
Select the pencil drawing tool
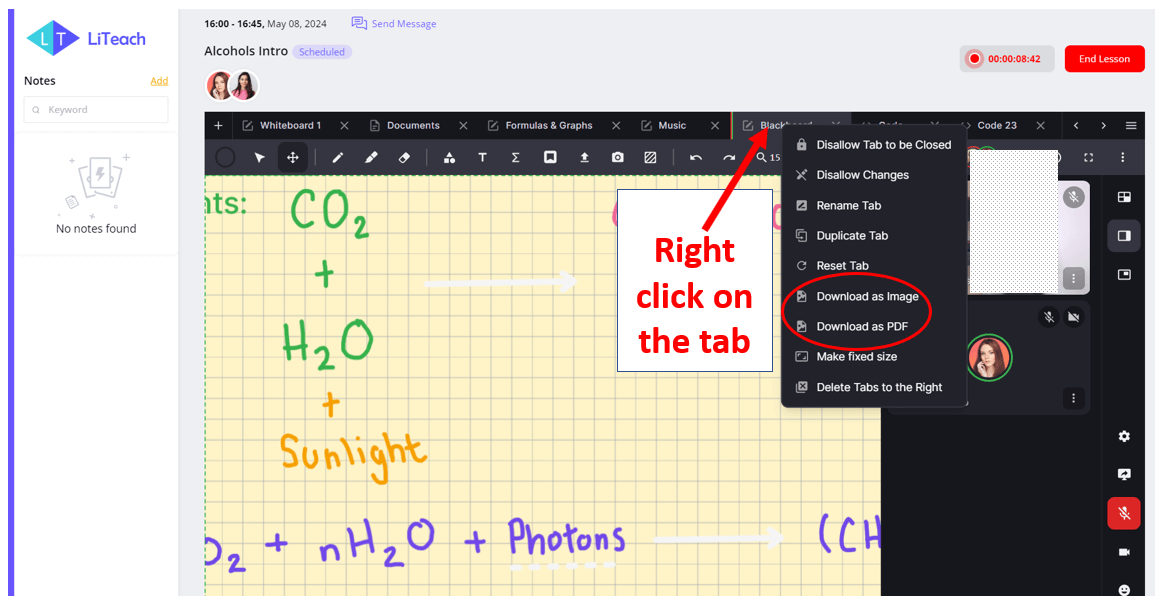[x=338, y=157]
